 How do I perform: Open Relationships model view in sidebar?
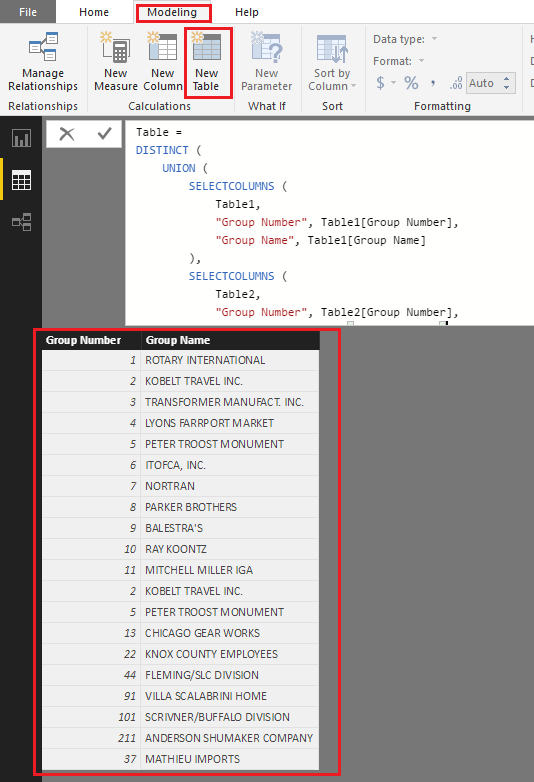(21, 222)
